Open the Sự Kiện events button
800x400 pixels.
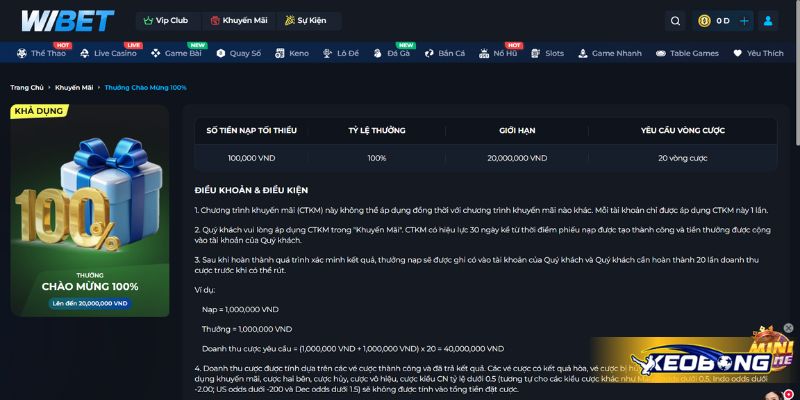click(306, 21)
